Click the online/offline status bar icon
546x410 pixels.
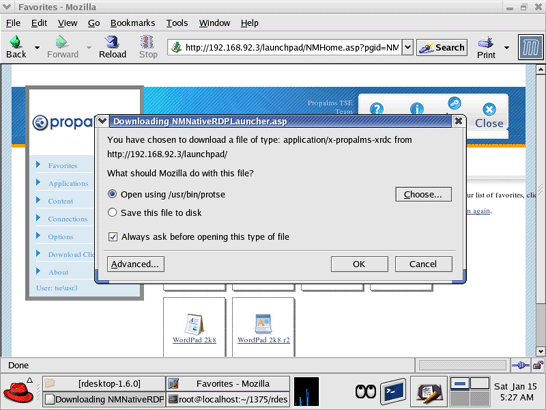pos(521,365)
